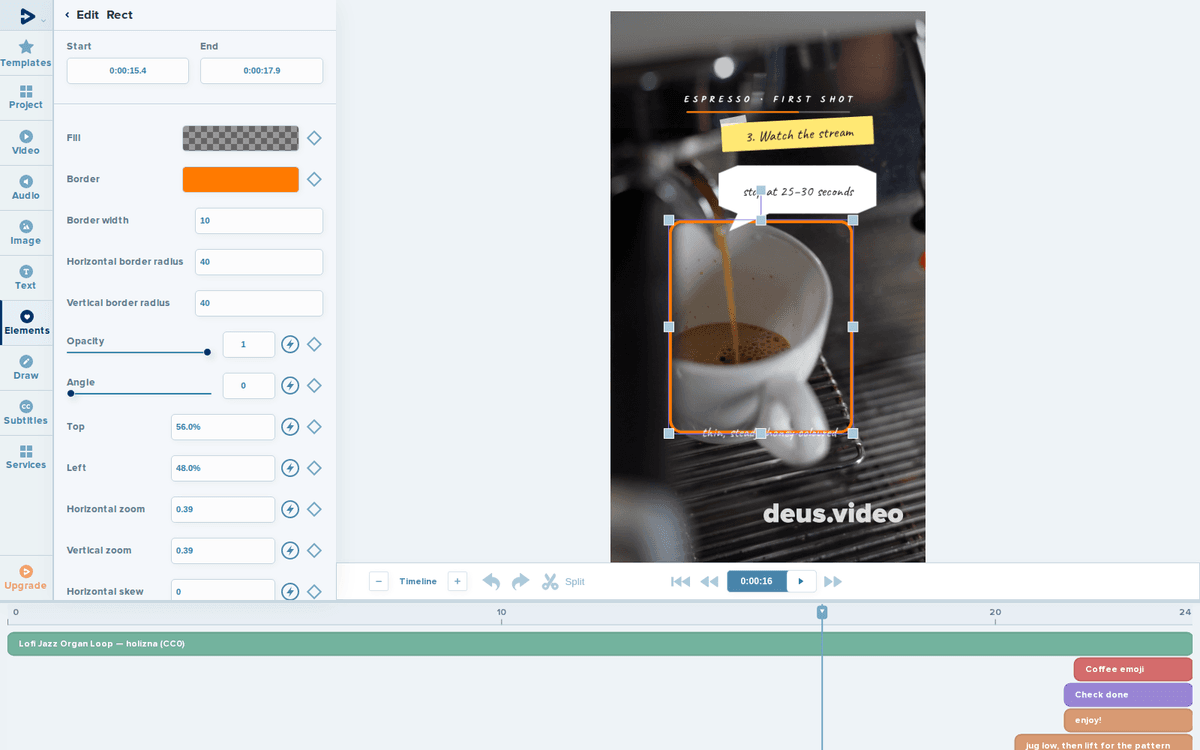Click the Horizontal border radius field

point(259,262)
